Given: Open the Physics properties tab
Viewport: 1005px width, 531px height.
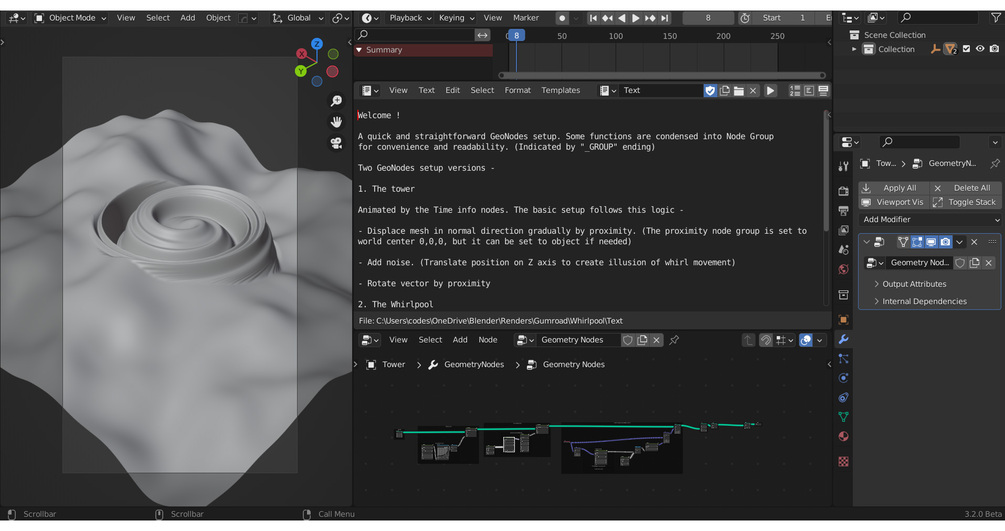Looking at the screenshot, I should (843, 378).
